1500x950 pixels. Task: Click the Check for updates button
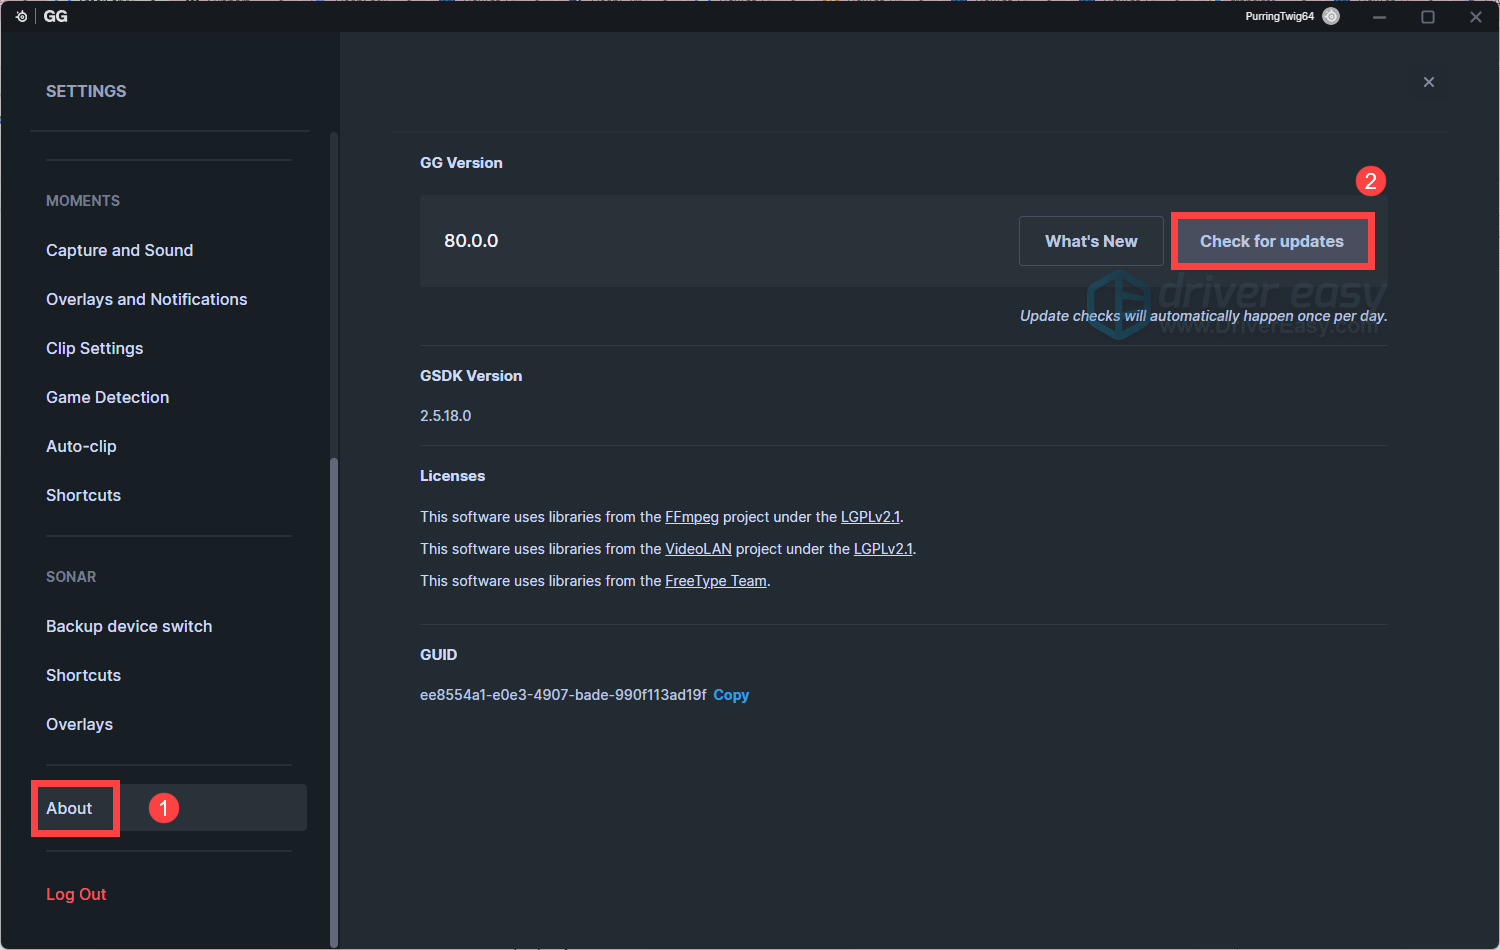[x=1271, y=241]
